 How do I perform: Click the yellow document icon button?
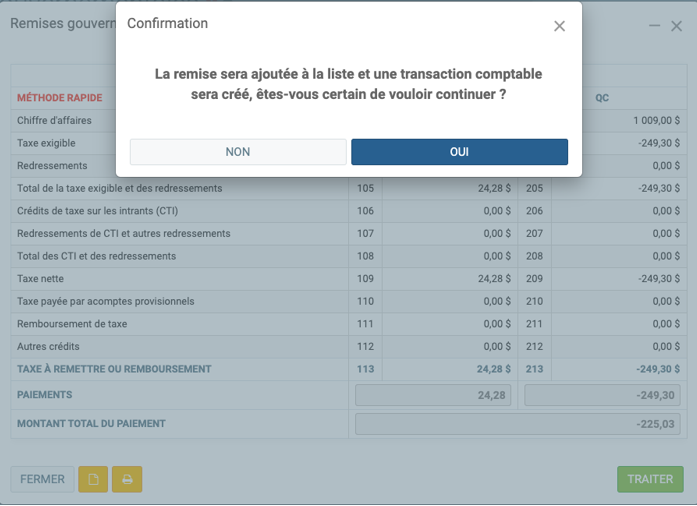click(x=93, y=479)
